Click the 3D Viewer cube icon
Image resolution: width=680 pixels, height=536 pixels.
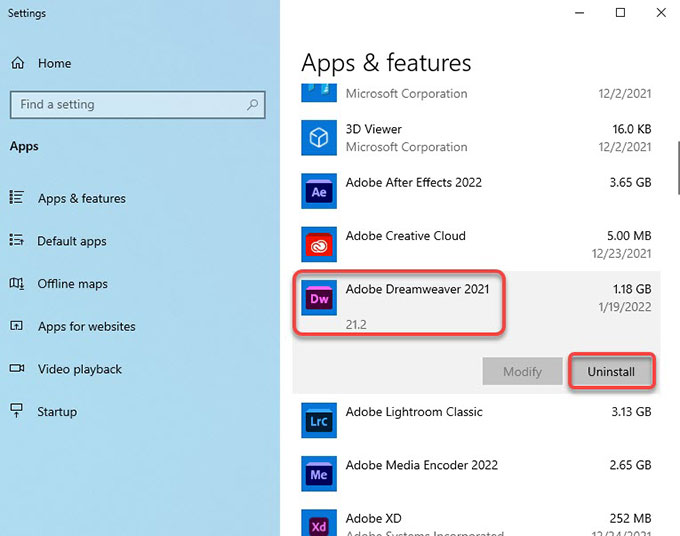[319, 137]
